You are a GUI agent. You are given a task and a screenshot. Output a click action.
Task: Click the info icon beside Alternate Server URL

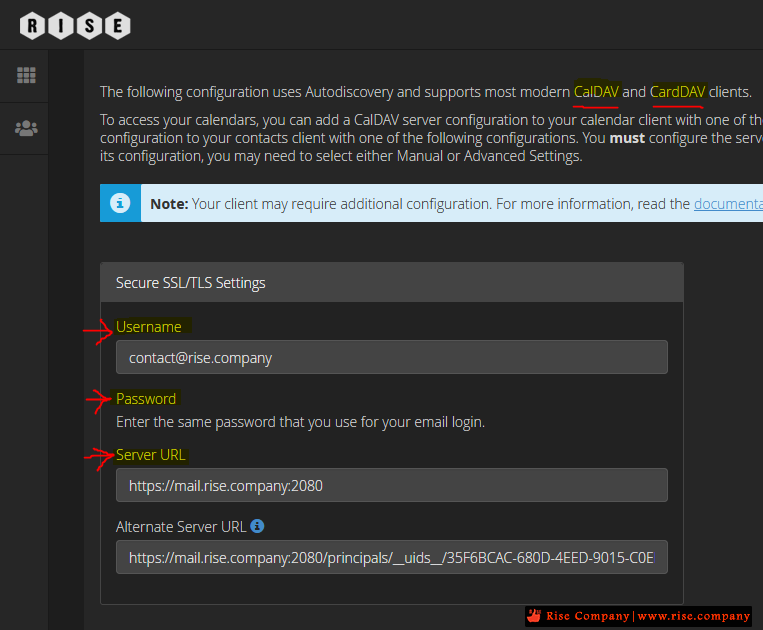pos(257,526)
